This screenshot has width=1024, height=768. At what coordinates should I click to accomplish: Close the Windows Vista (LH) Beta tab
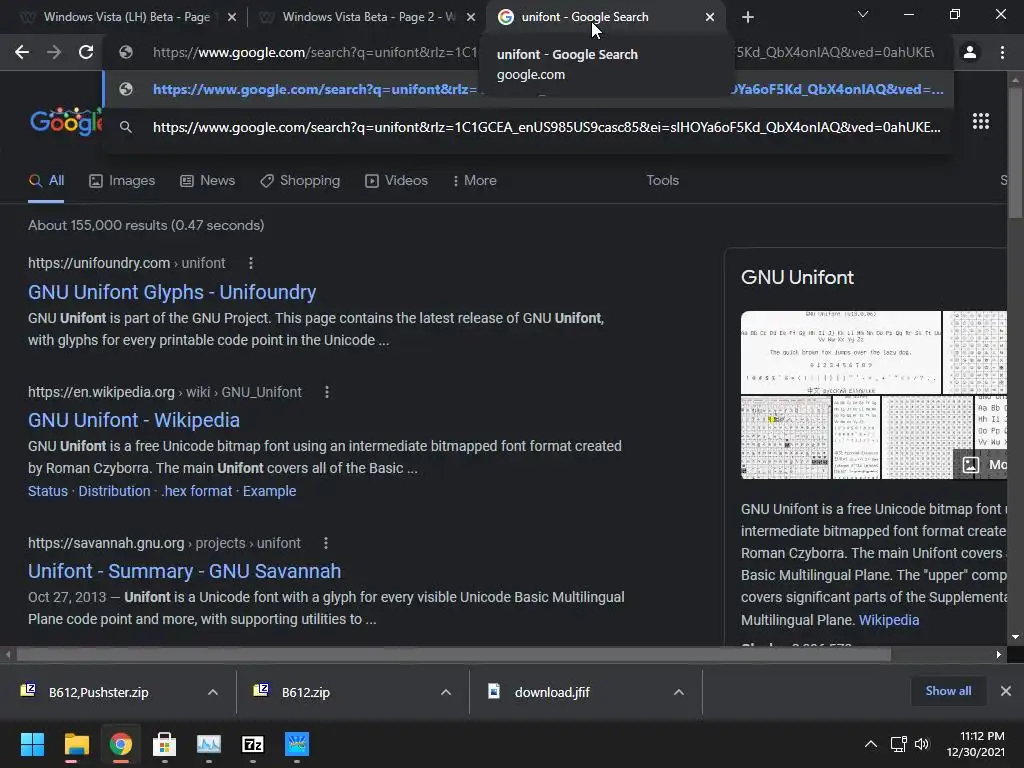[232, 17]
